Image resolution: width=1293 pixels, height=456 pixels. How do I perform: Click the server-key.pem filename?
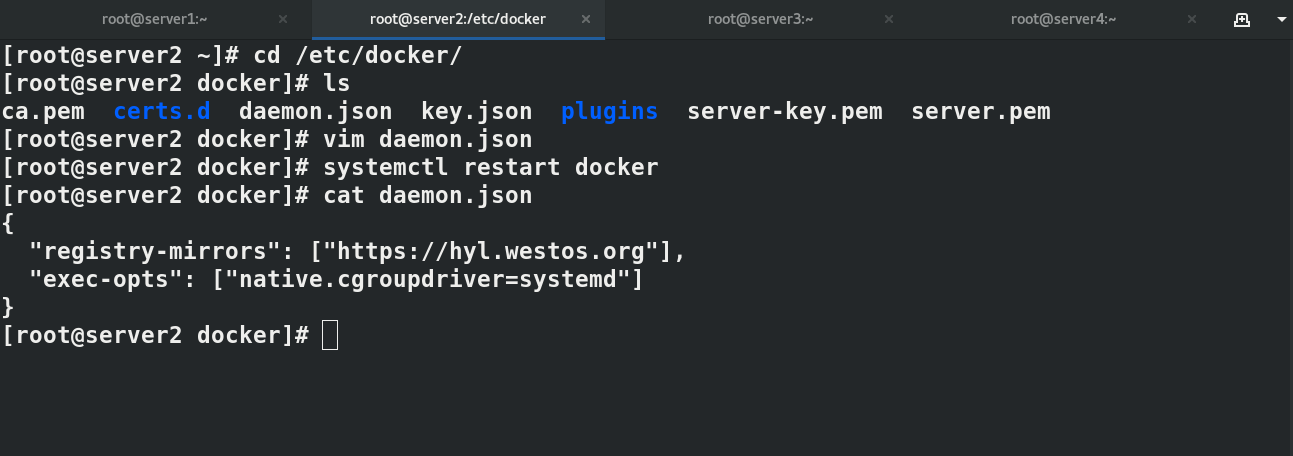[x=785, y=112]
